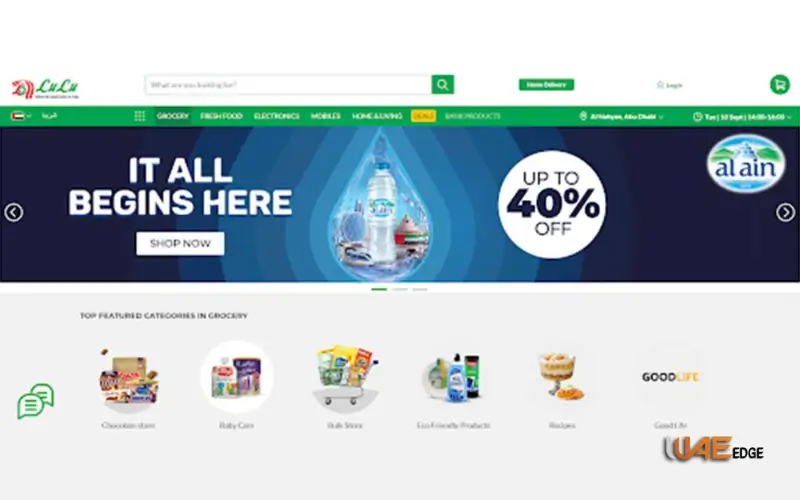Select the second banner slide indicator
Screen dimensions: 800x500
coord(399,289)
